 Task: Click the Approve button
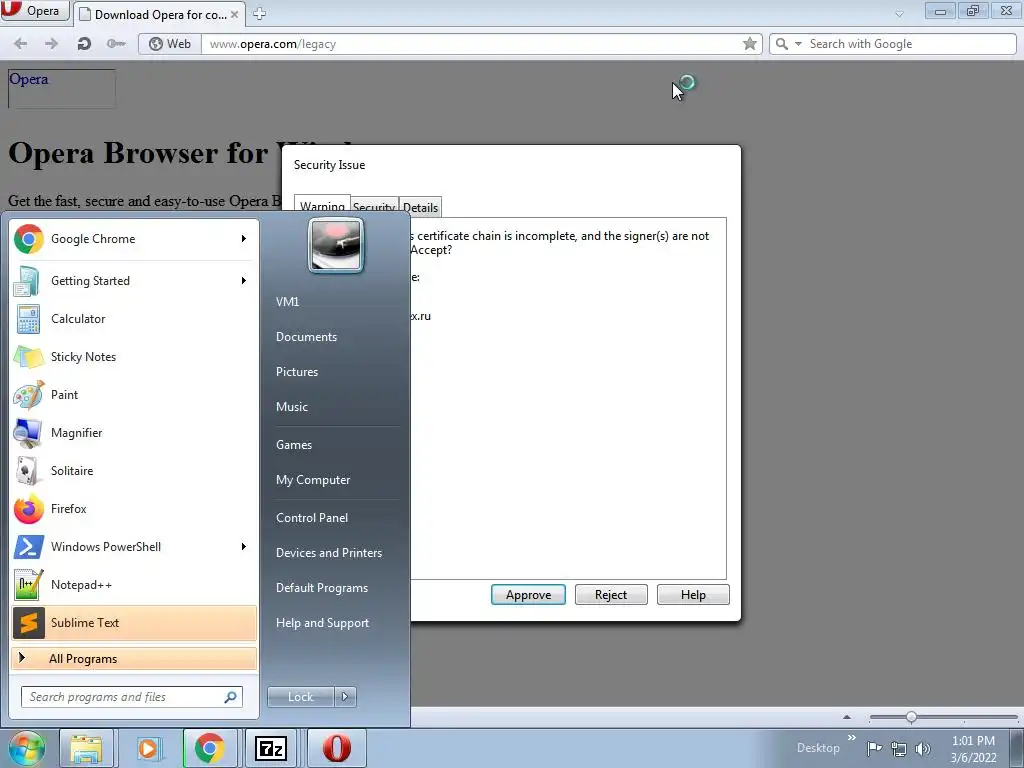tap(528, 595)
